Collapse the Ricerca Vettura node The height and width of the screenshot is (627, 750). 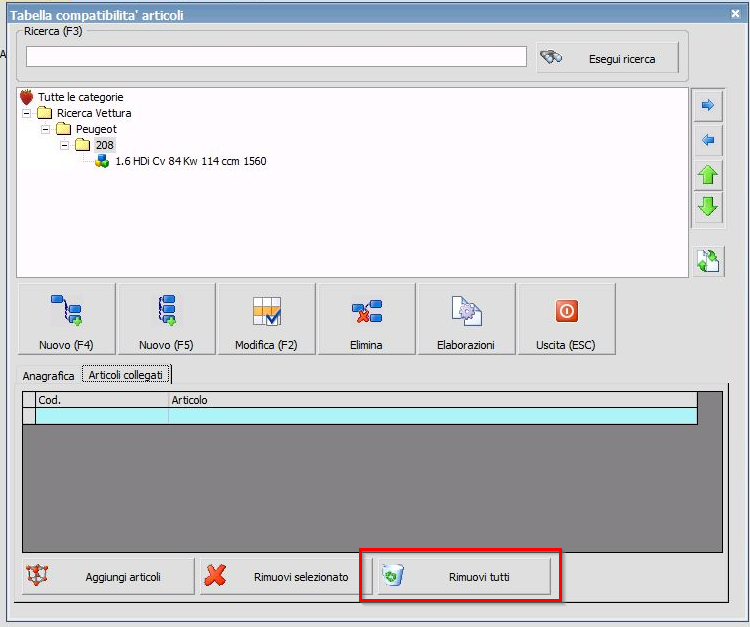(27, 113)
